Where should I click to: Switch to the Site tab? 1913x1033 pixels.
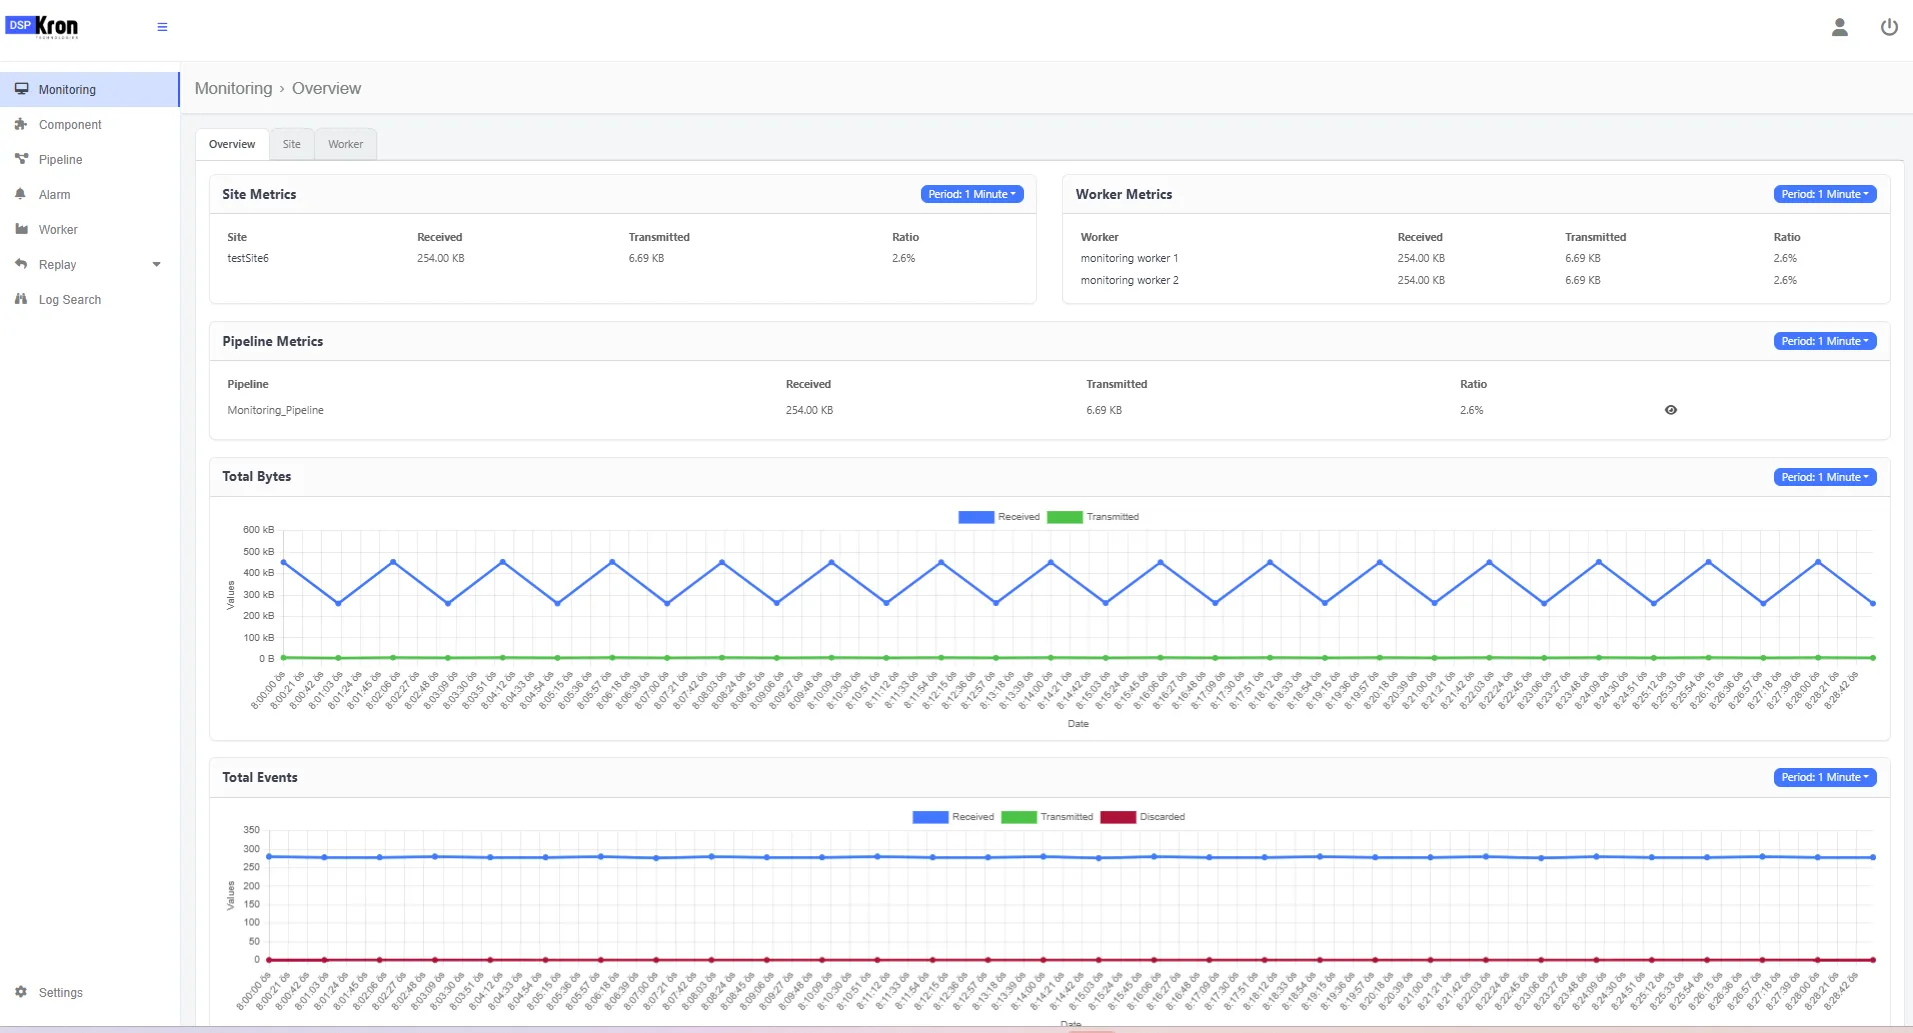pos(291,144)
